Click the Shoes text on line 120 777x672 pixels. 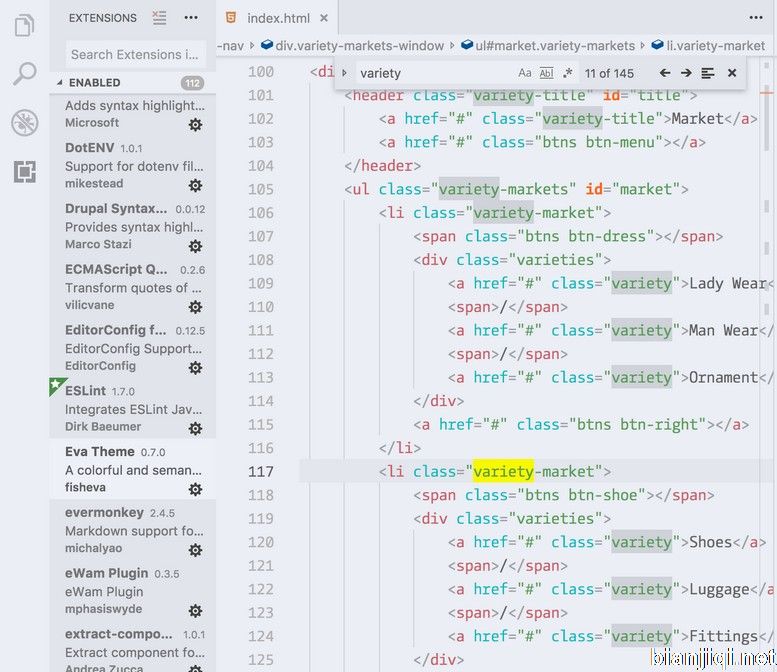[x=711, y=542]
